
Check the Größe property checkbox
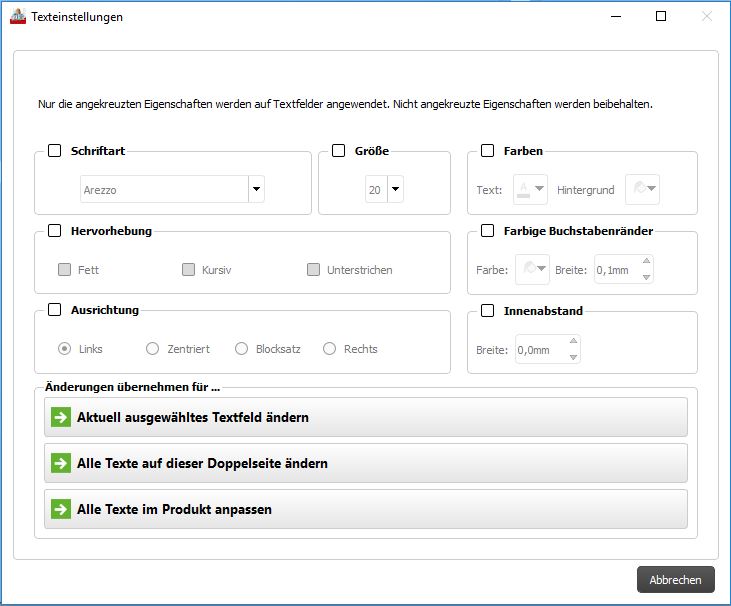point(338,151)
